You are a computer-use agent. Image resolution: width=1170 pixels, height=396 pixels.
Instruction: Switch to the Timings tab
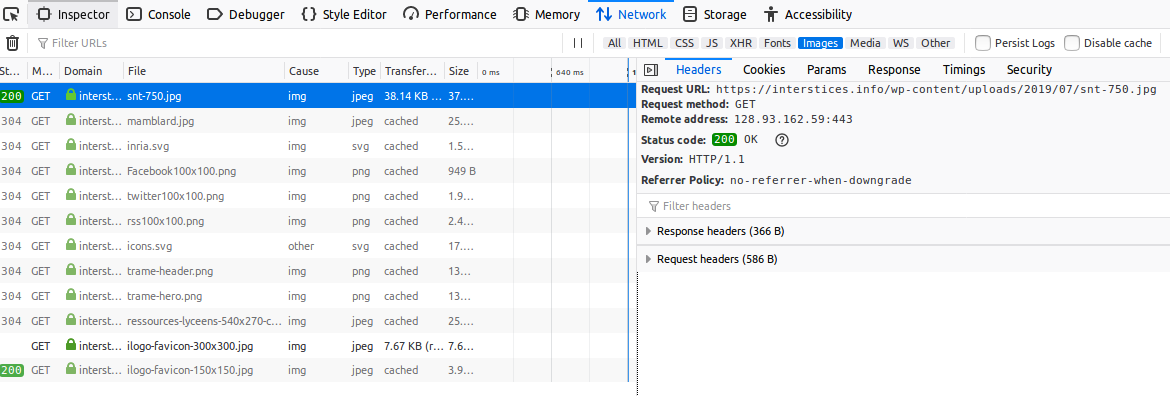(964, 70)
